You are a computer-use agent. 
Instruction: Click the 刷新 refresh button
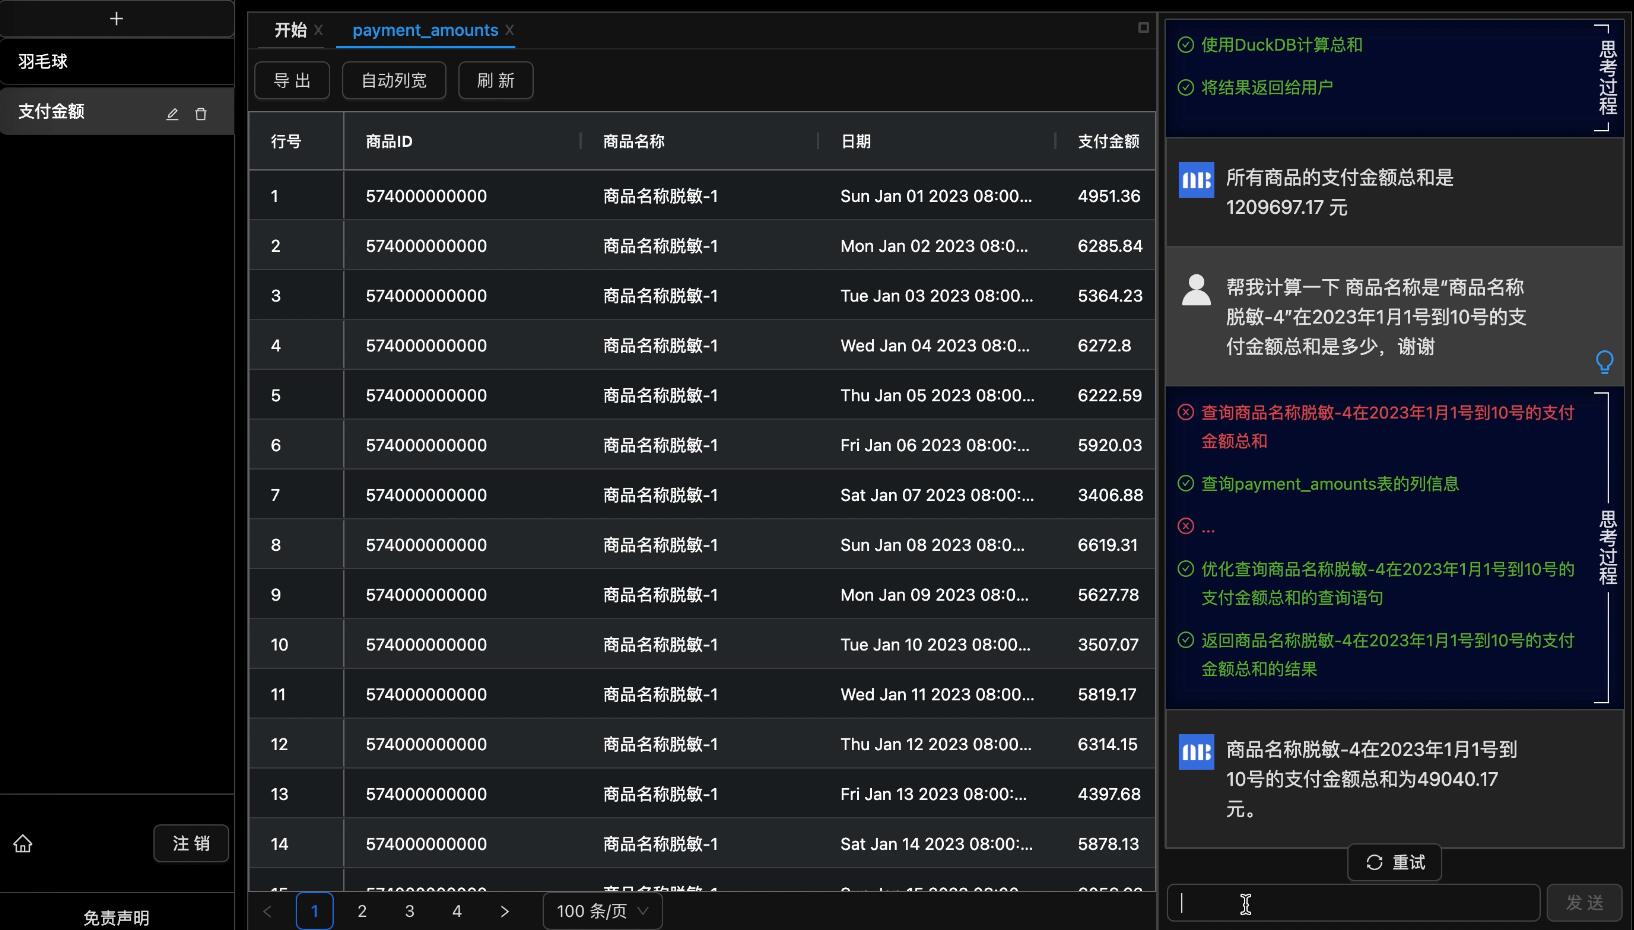[x=495, y=80]
